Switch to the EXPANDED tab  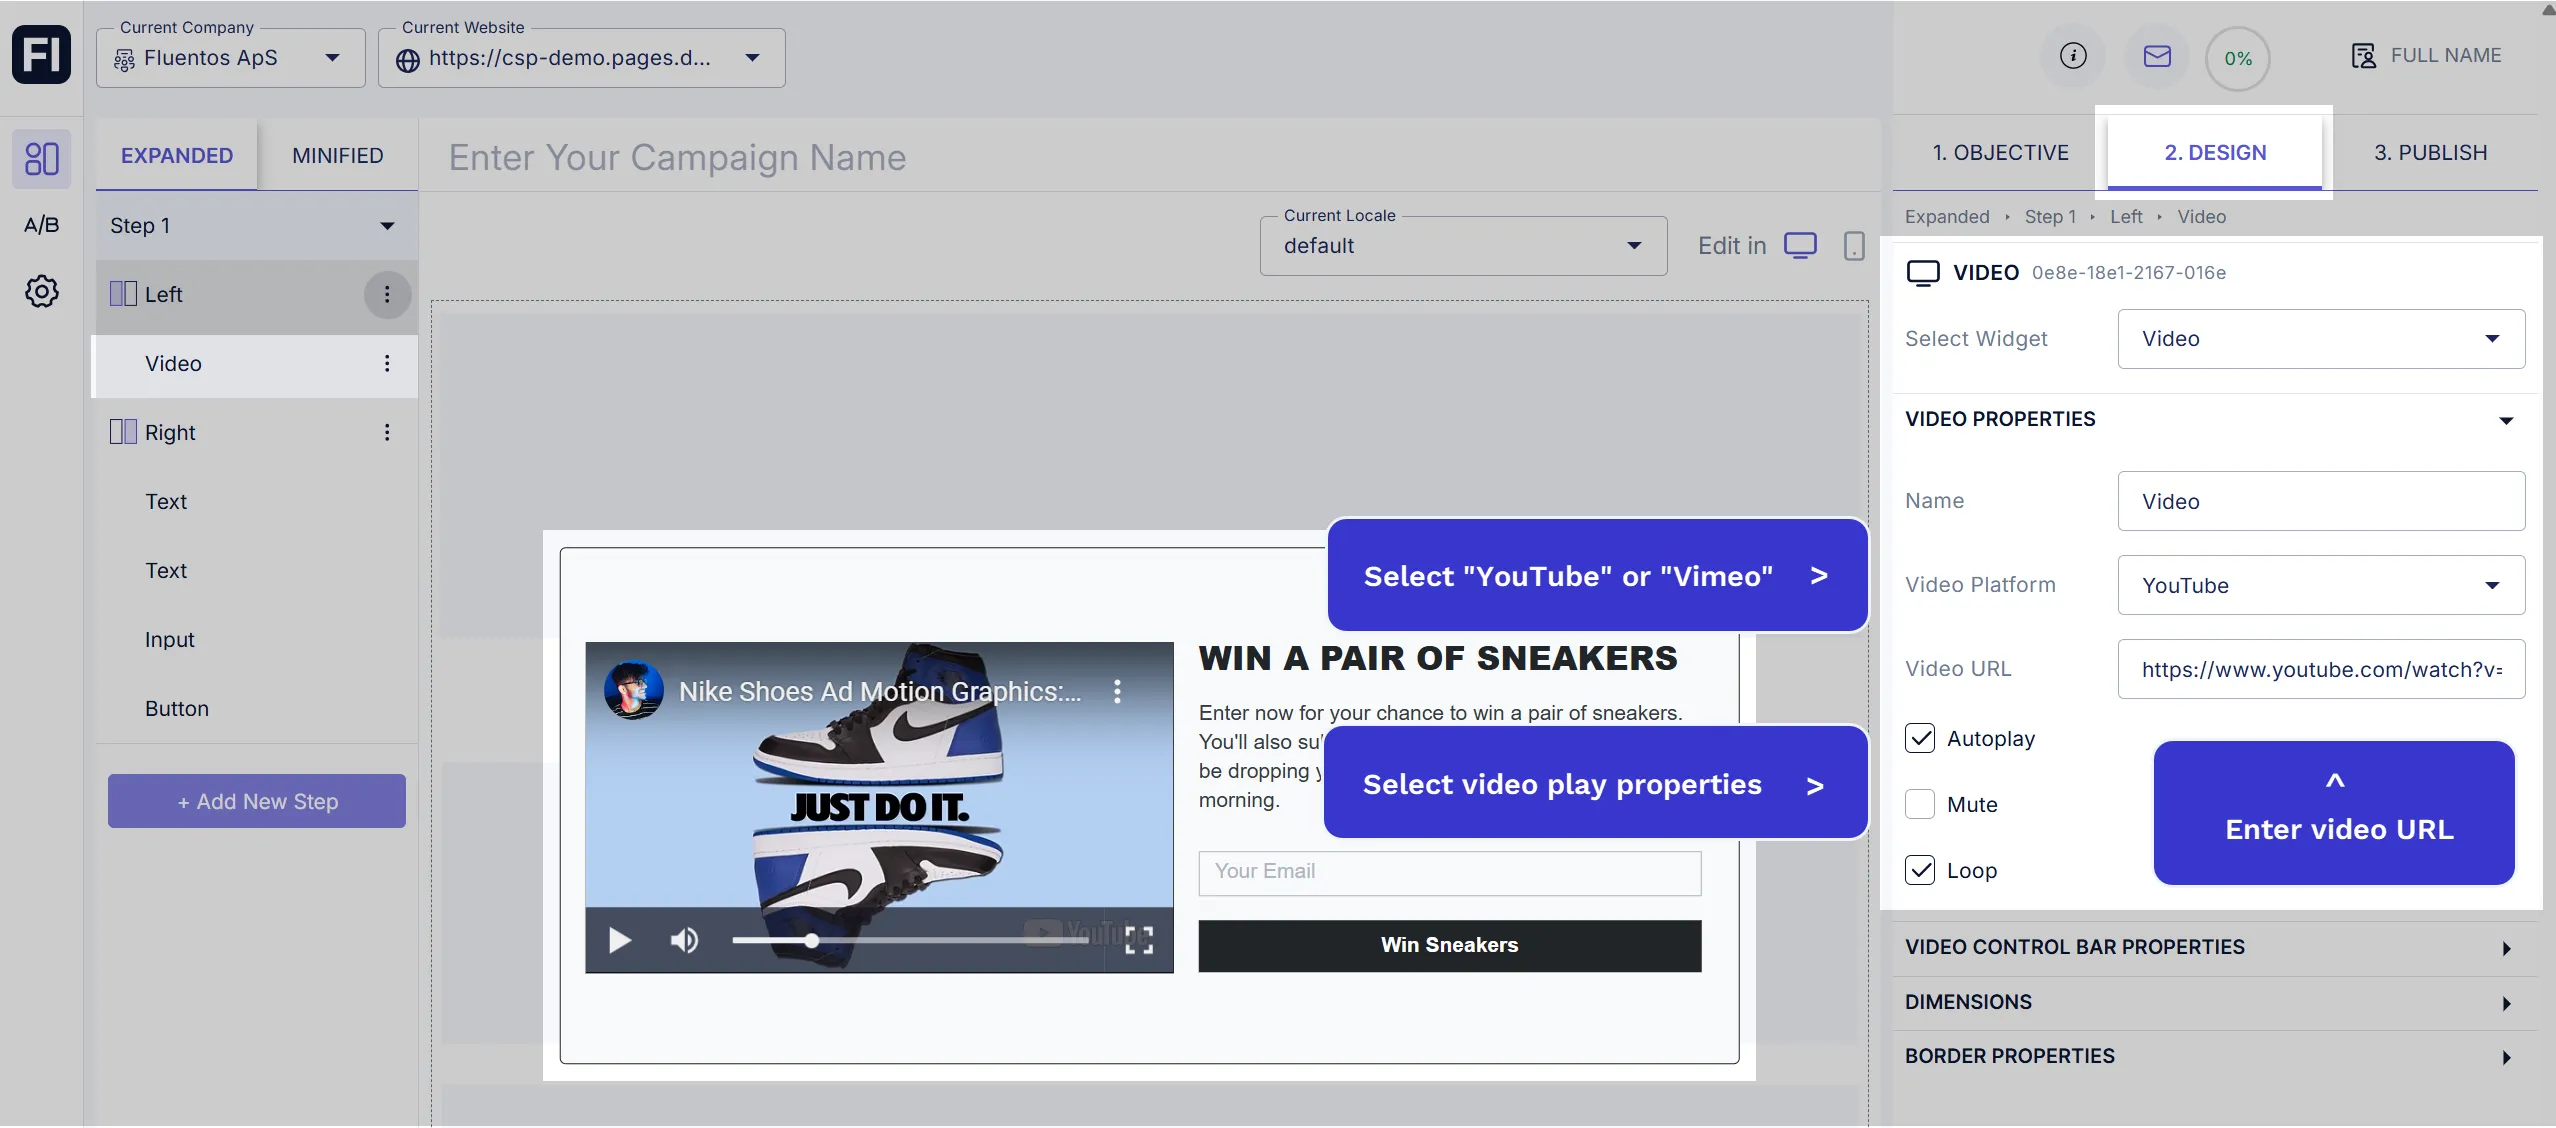(x=177, y=155)
